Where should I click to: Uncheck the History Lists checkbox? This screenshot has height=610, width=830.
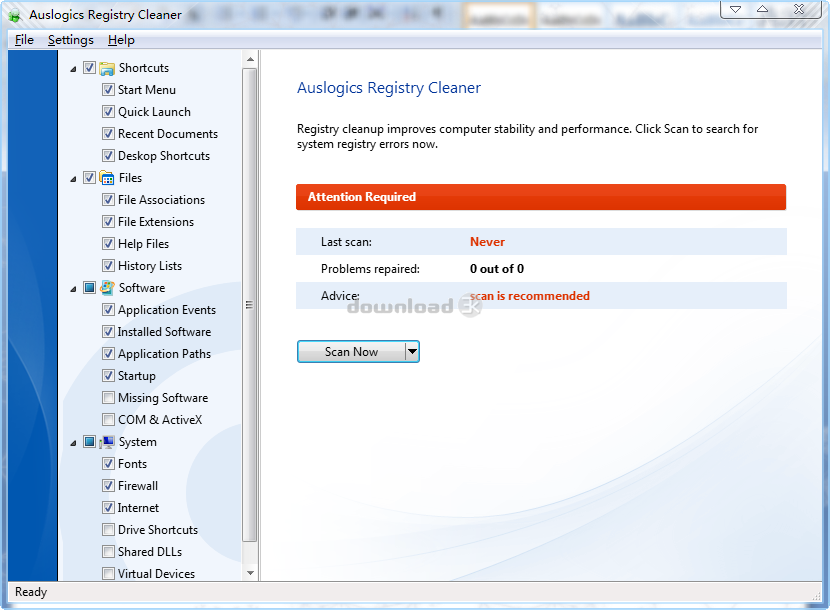click(108, 266)
